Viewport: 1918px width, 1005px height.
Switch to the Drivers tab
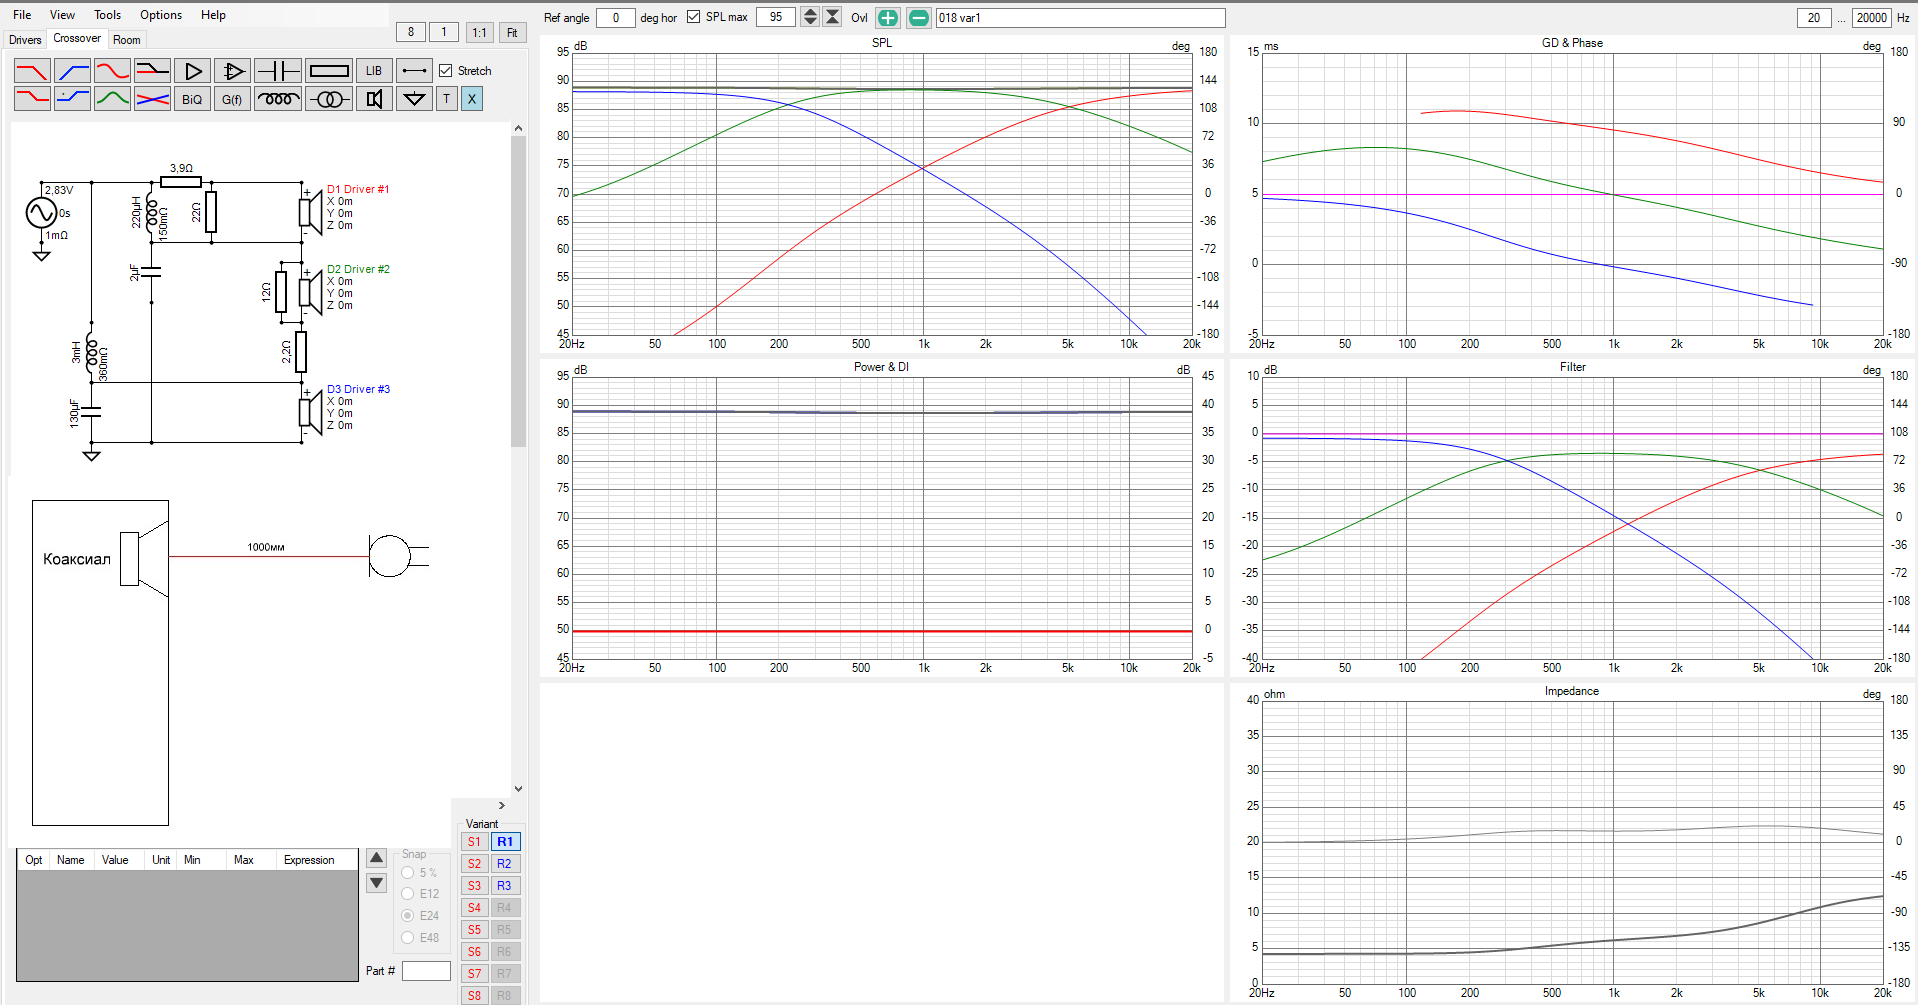pyautogui.click(x=25, y=40)
